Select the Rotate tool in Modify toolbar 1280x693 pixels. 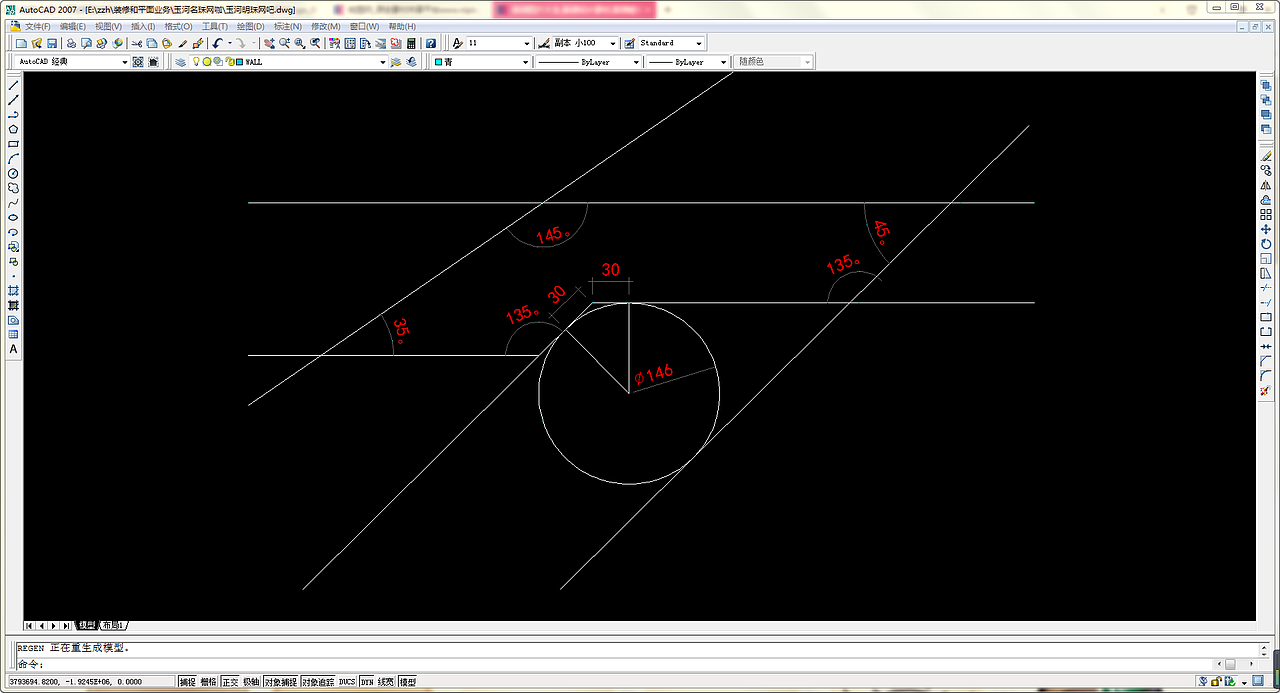coord(1265,243)
